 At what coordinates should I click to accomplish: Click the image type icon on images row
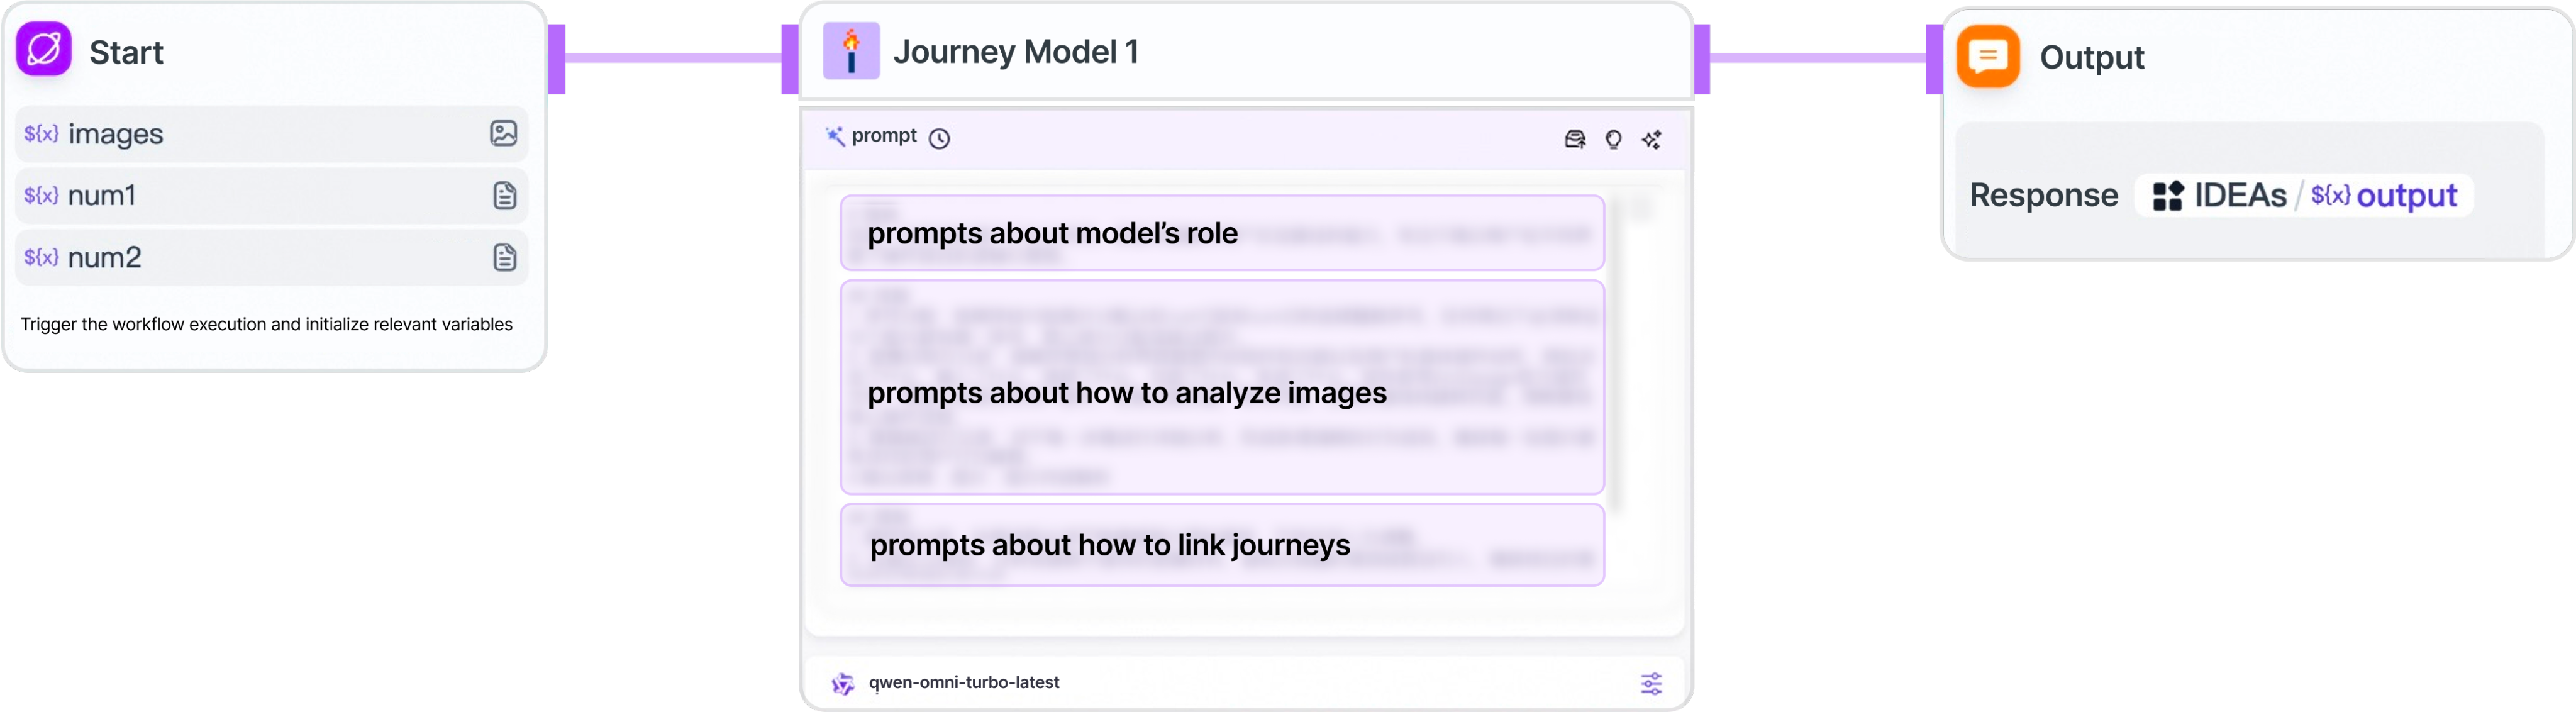503,133
